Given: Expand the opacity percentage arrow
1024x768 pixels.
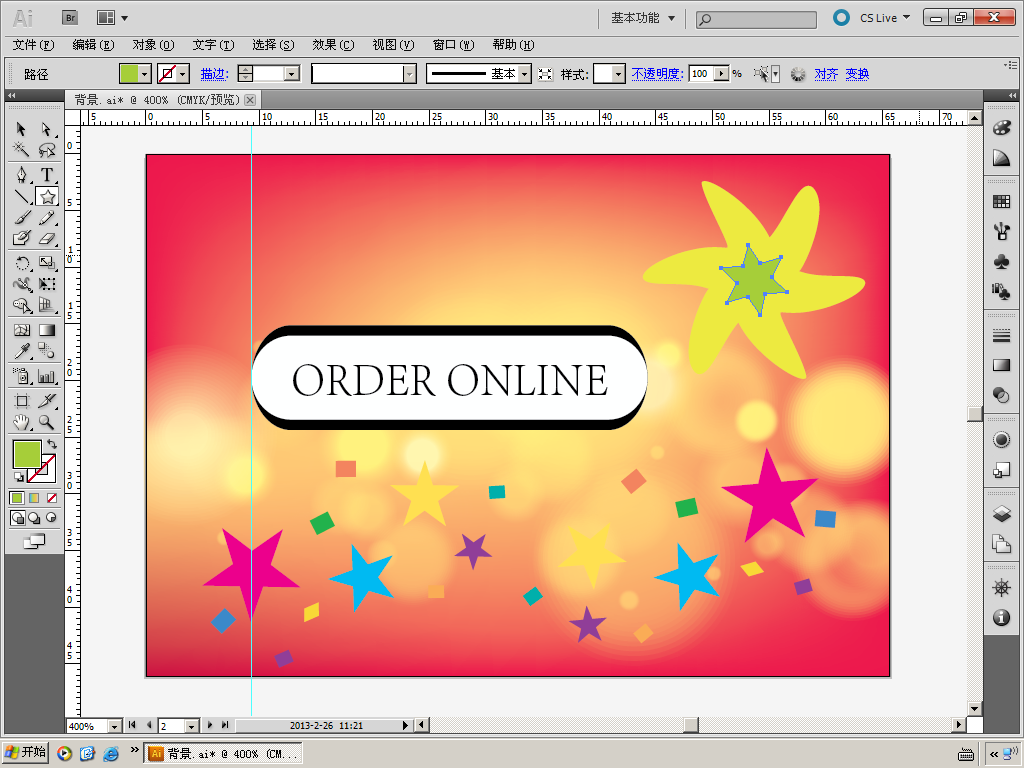Looking at the screenshot, I should click(x=722, y=74).
